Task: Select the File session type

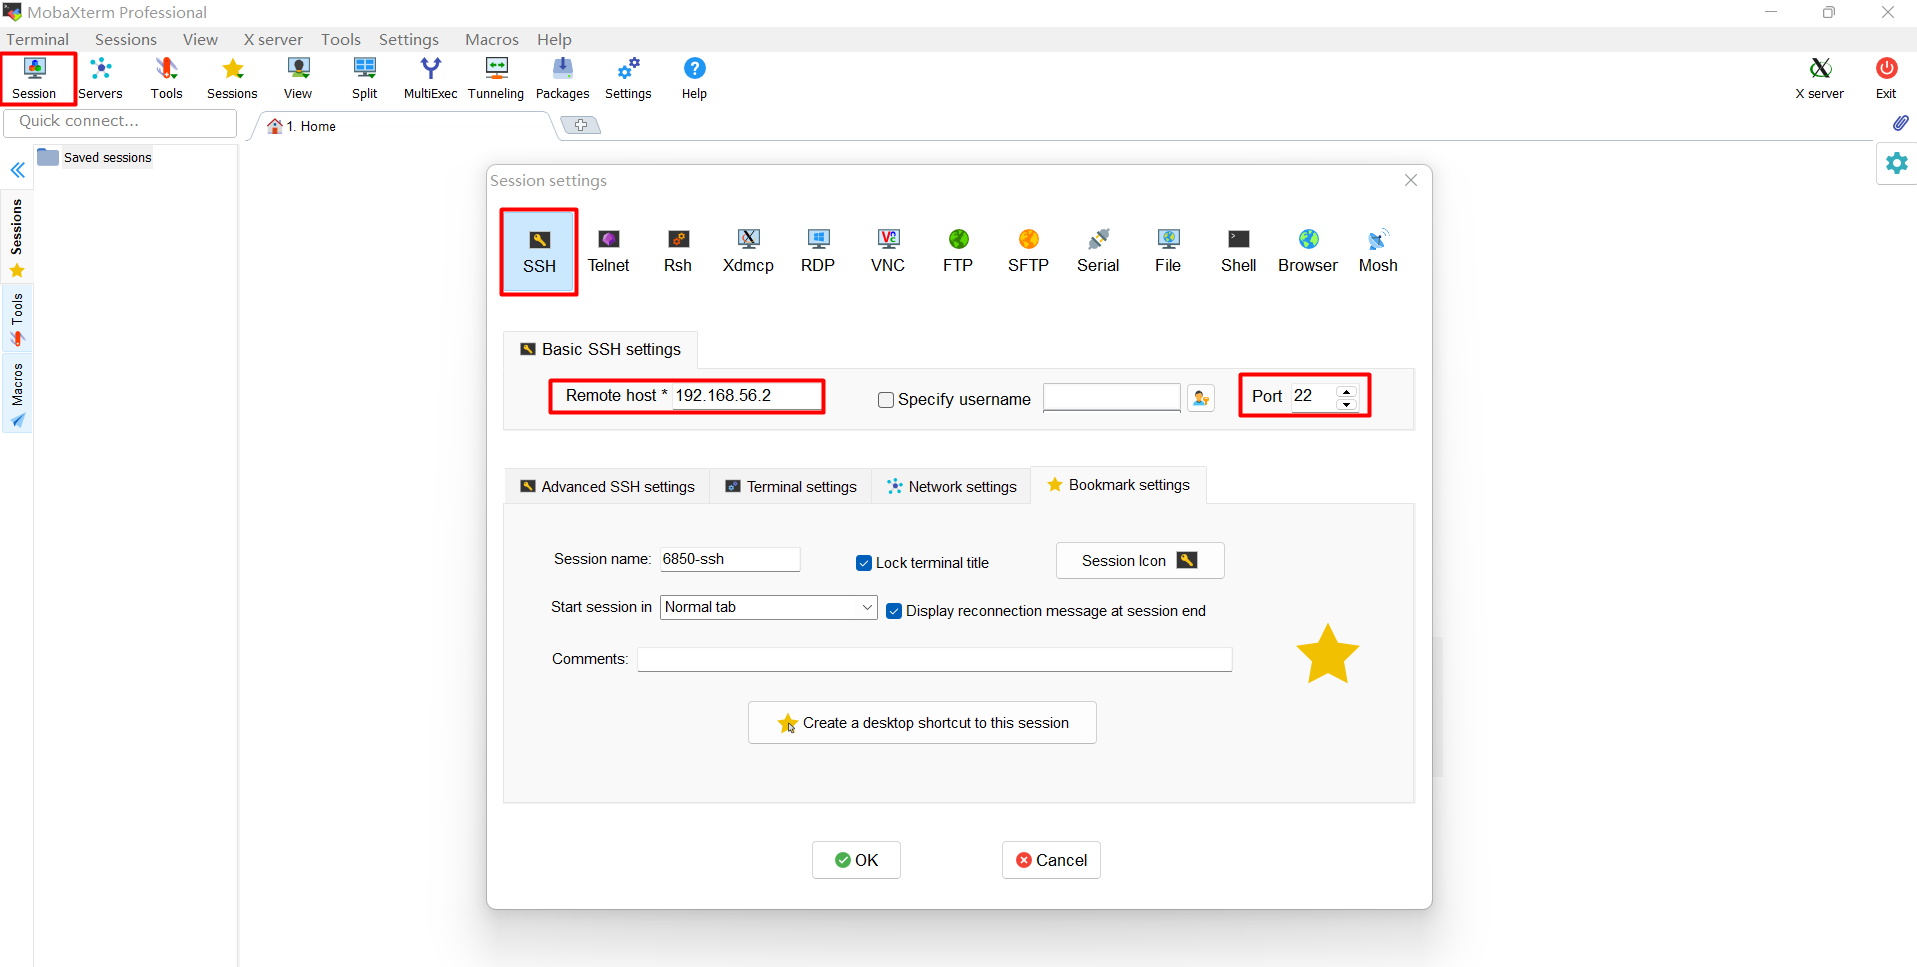Action: [1168, 251]
